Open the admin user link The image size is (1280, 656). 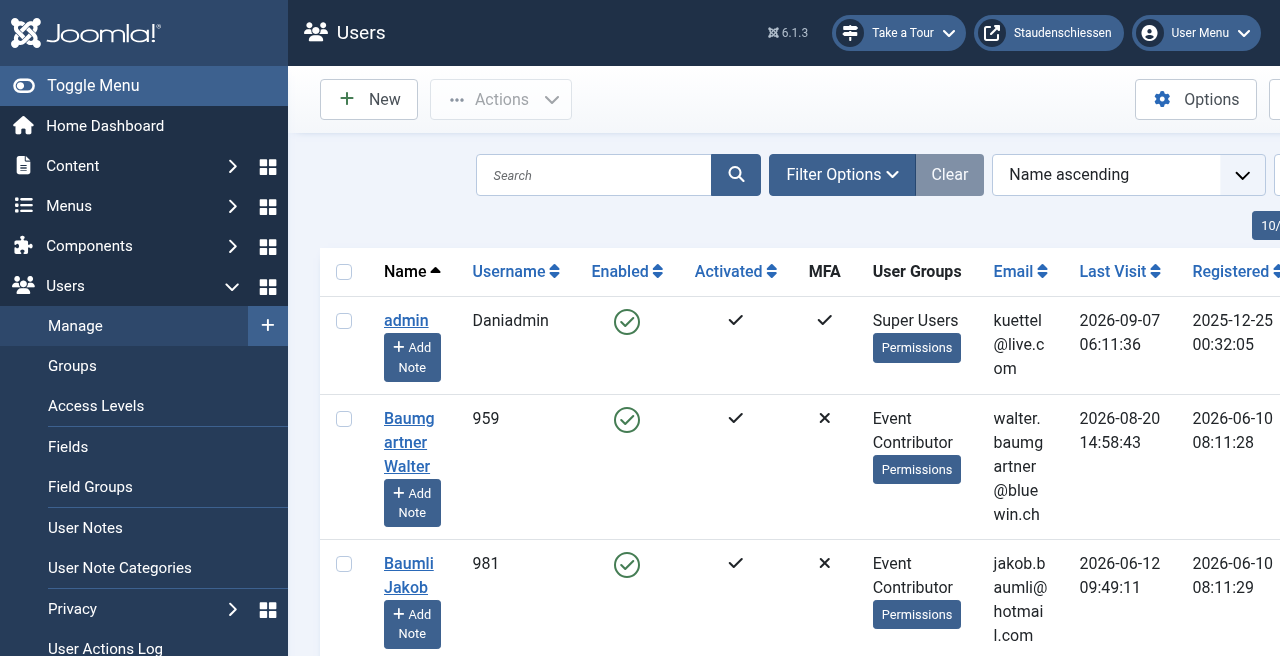[x=406, y=321]
